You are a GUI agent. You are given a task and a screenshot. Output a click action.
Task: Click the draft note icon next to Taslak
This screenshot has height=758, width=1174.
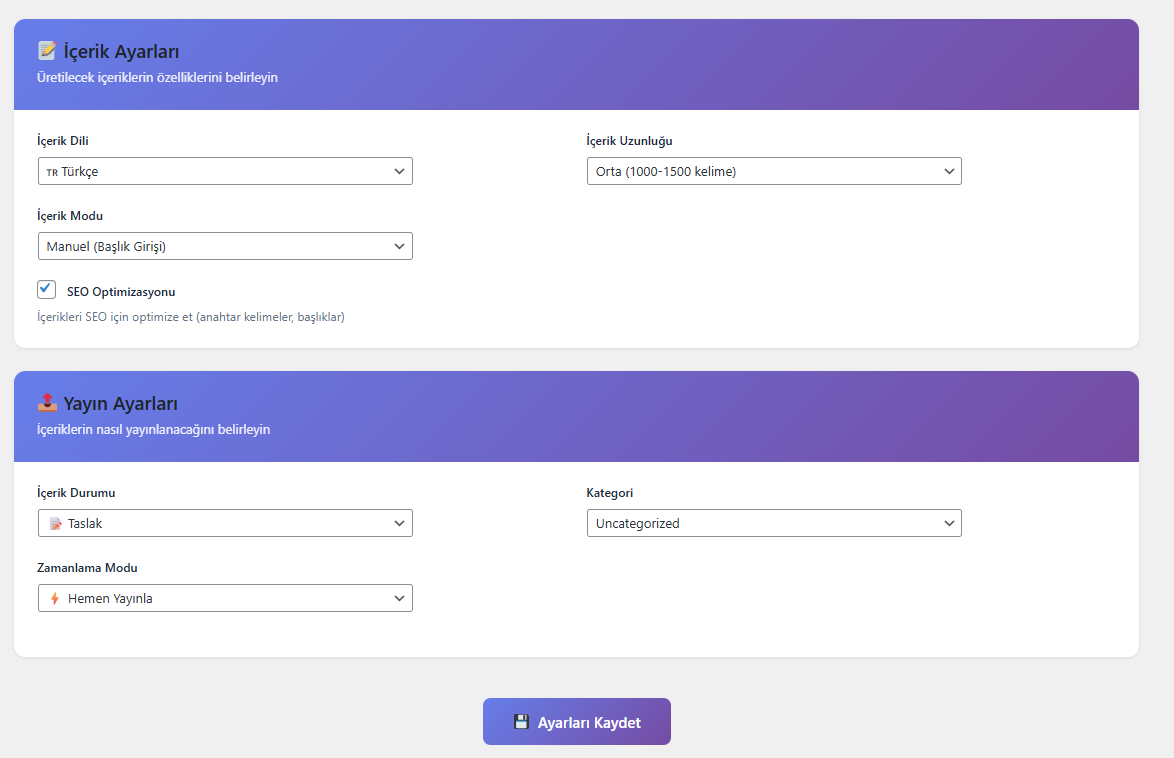pos(56,523)
